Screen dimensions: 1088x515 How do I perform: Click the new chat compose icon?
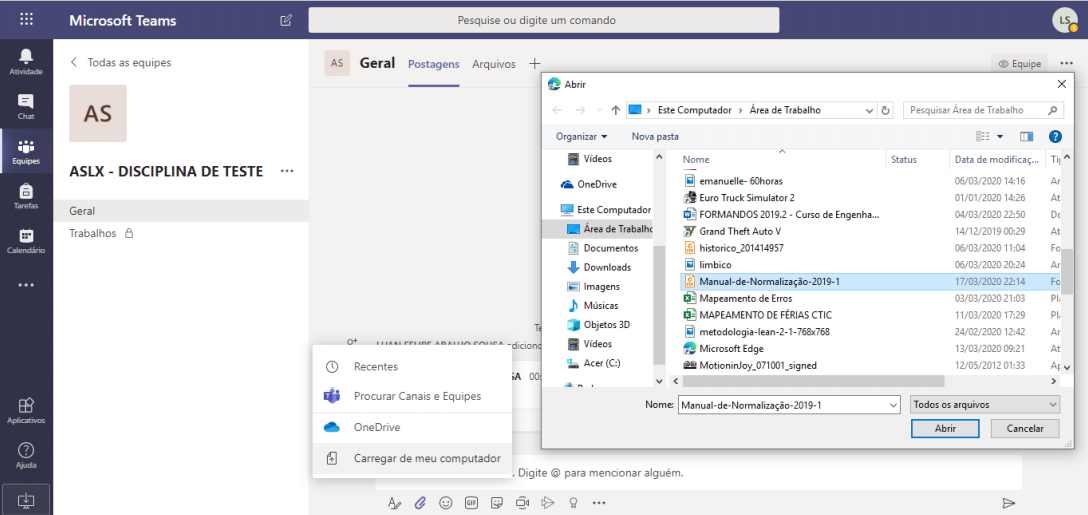pos(286,20)
